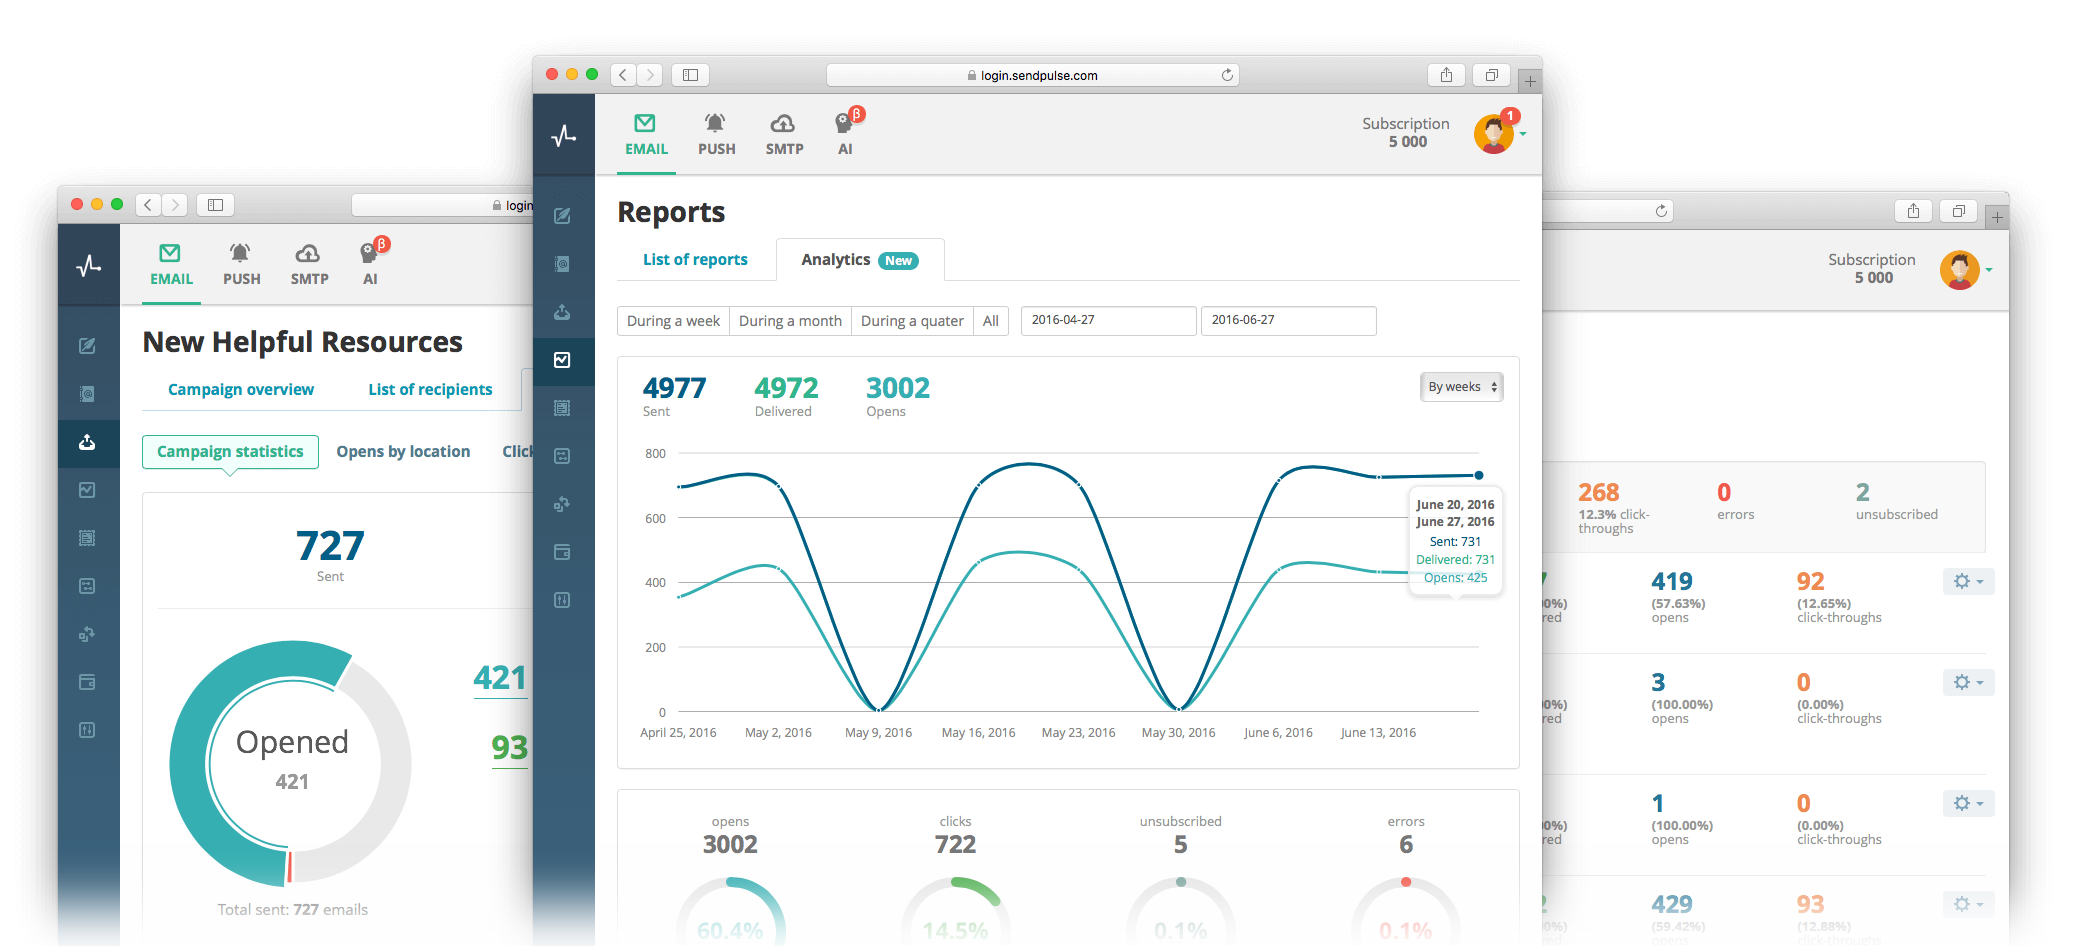Click the share icon in the front window toolbar
This screenshot has width=2074, height=946.
click(1446, 75)
